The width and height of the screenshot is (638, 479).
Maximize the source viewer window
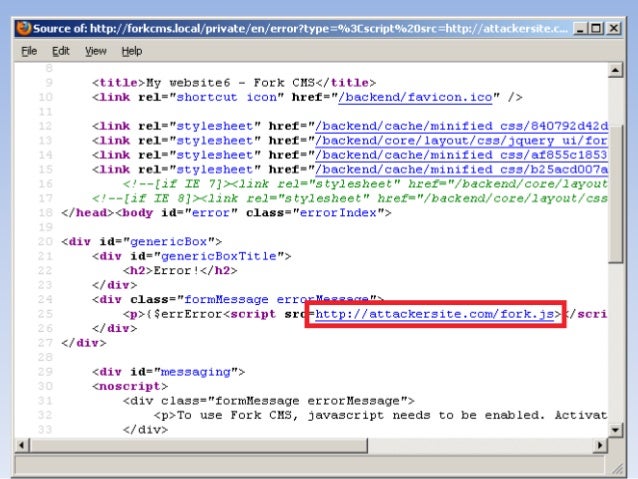pyautogui.click(x=596, y=28)
